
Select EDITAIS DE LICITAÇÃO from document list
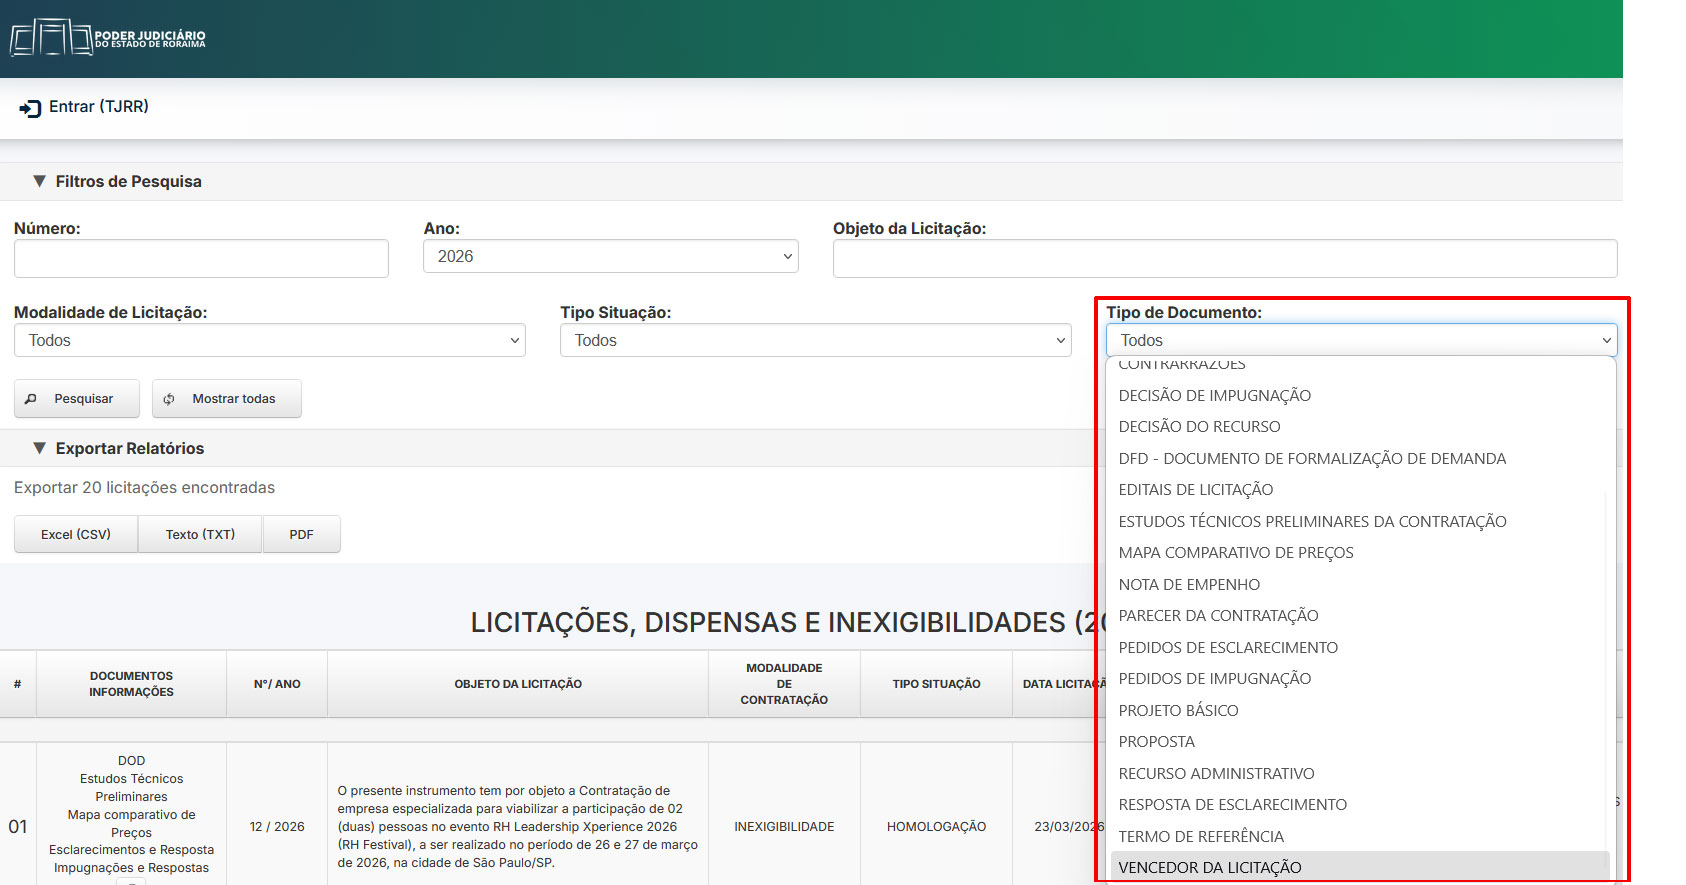tap(1195, 490)
